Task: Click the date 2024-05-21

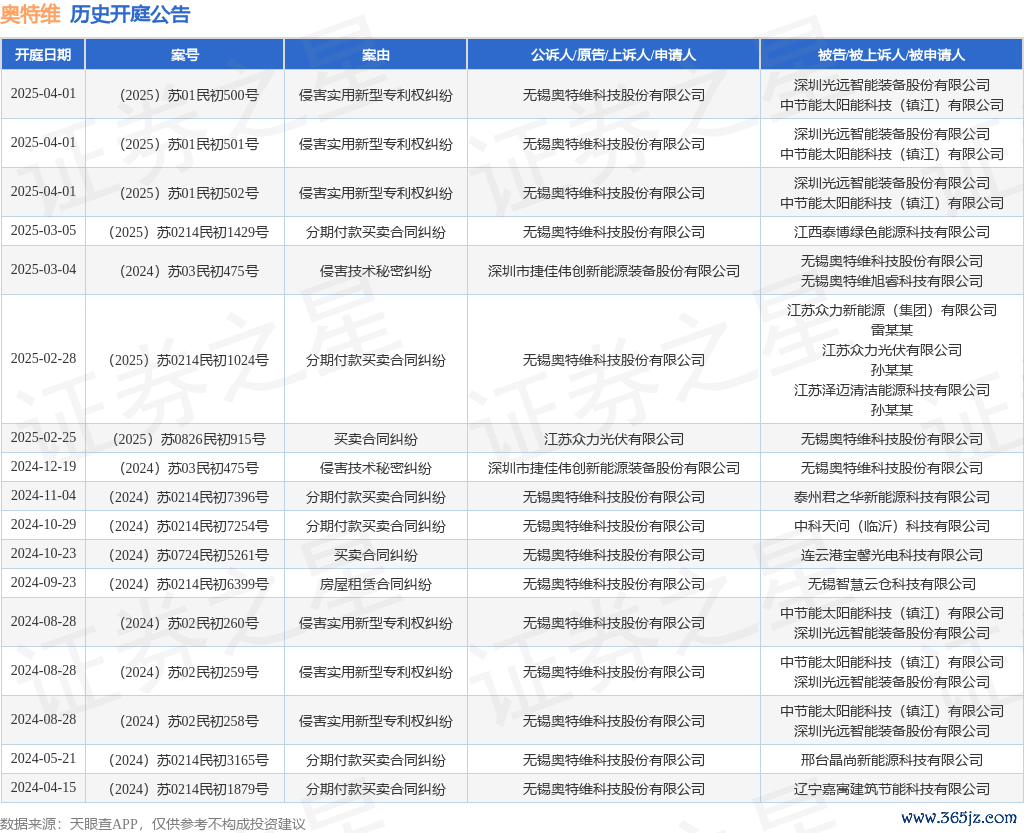Action: coord(43,759)
